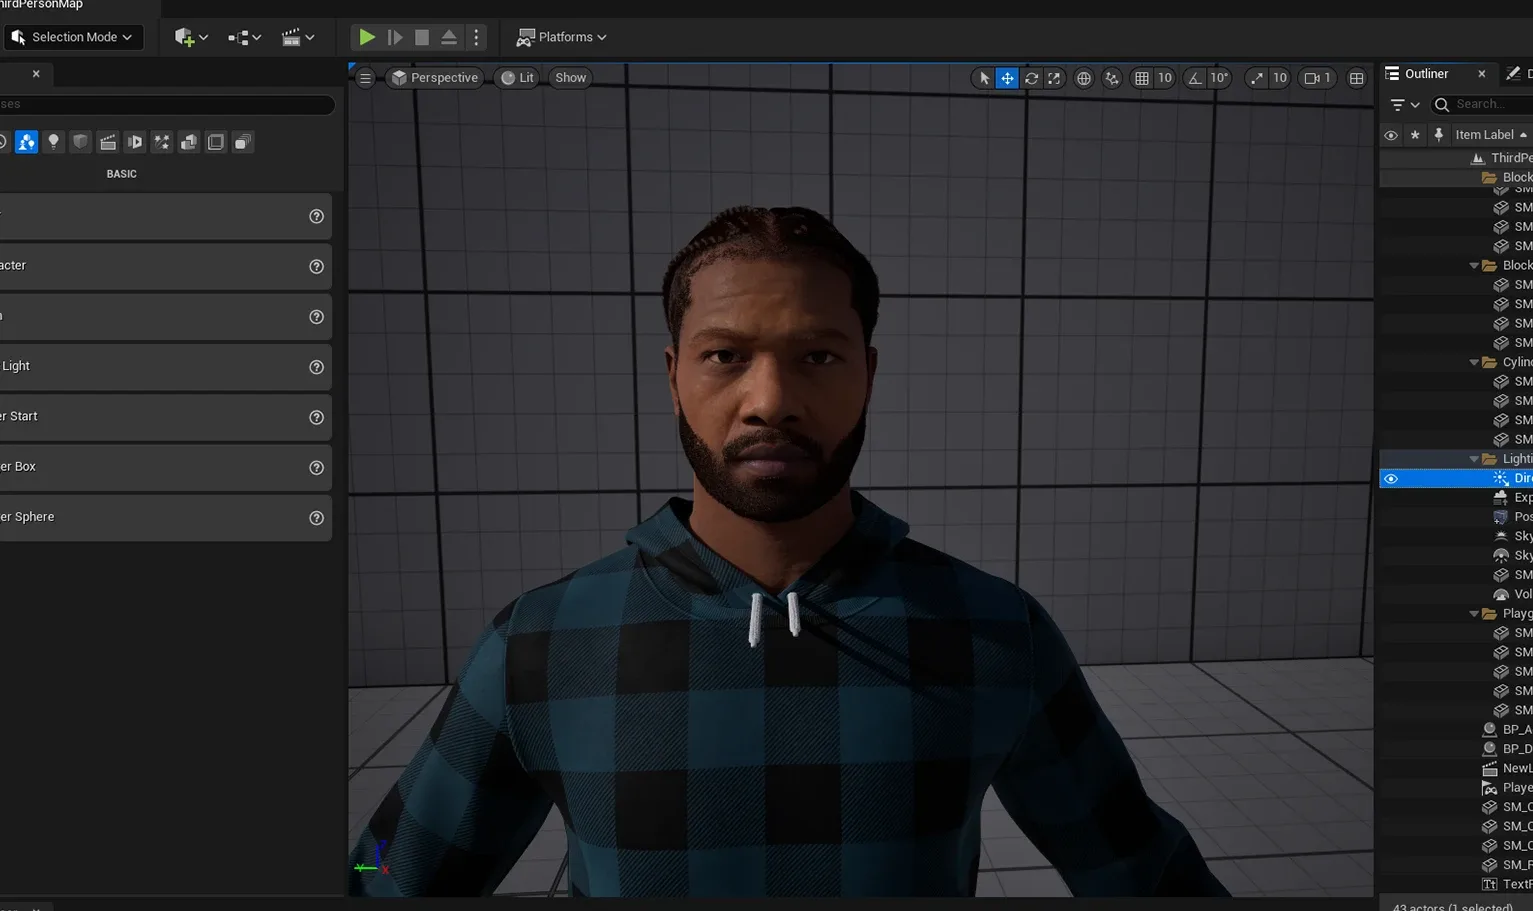This screenshot has width=1533, height=911.
Task: Open help for the Character actor row
Action: point(316,267)
